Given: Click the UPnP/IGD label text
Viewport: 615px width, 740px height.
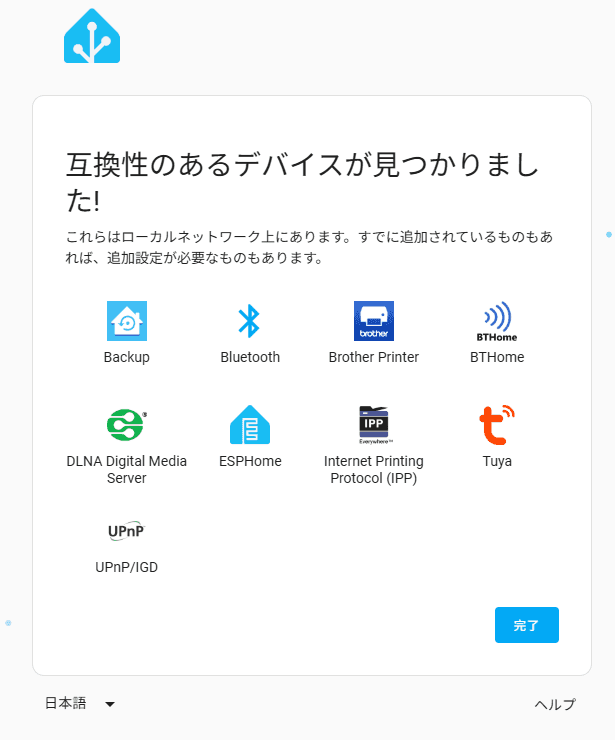Looking at the screenshot, I should point(126,567).
